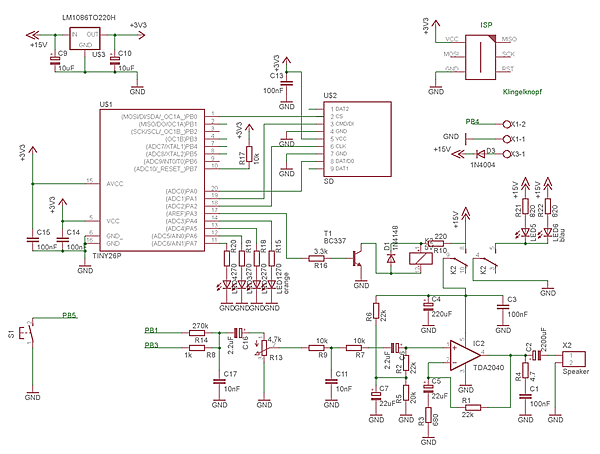Viewport: 600px width, 454px height.
Task: Click the LM1086TO220H part name
Action: tap(88, 18)
